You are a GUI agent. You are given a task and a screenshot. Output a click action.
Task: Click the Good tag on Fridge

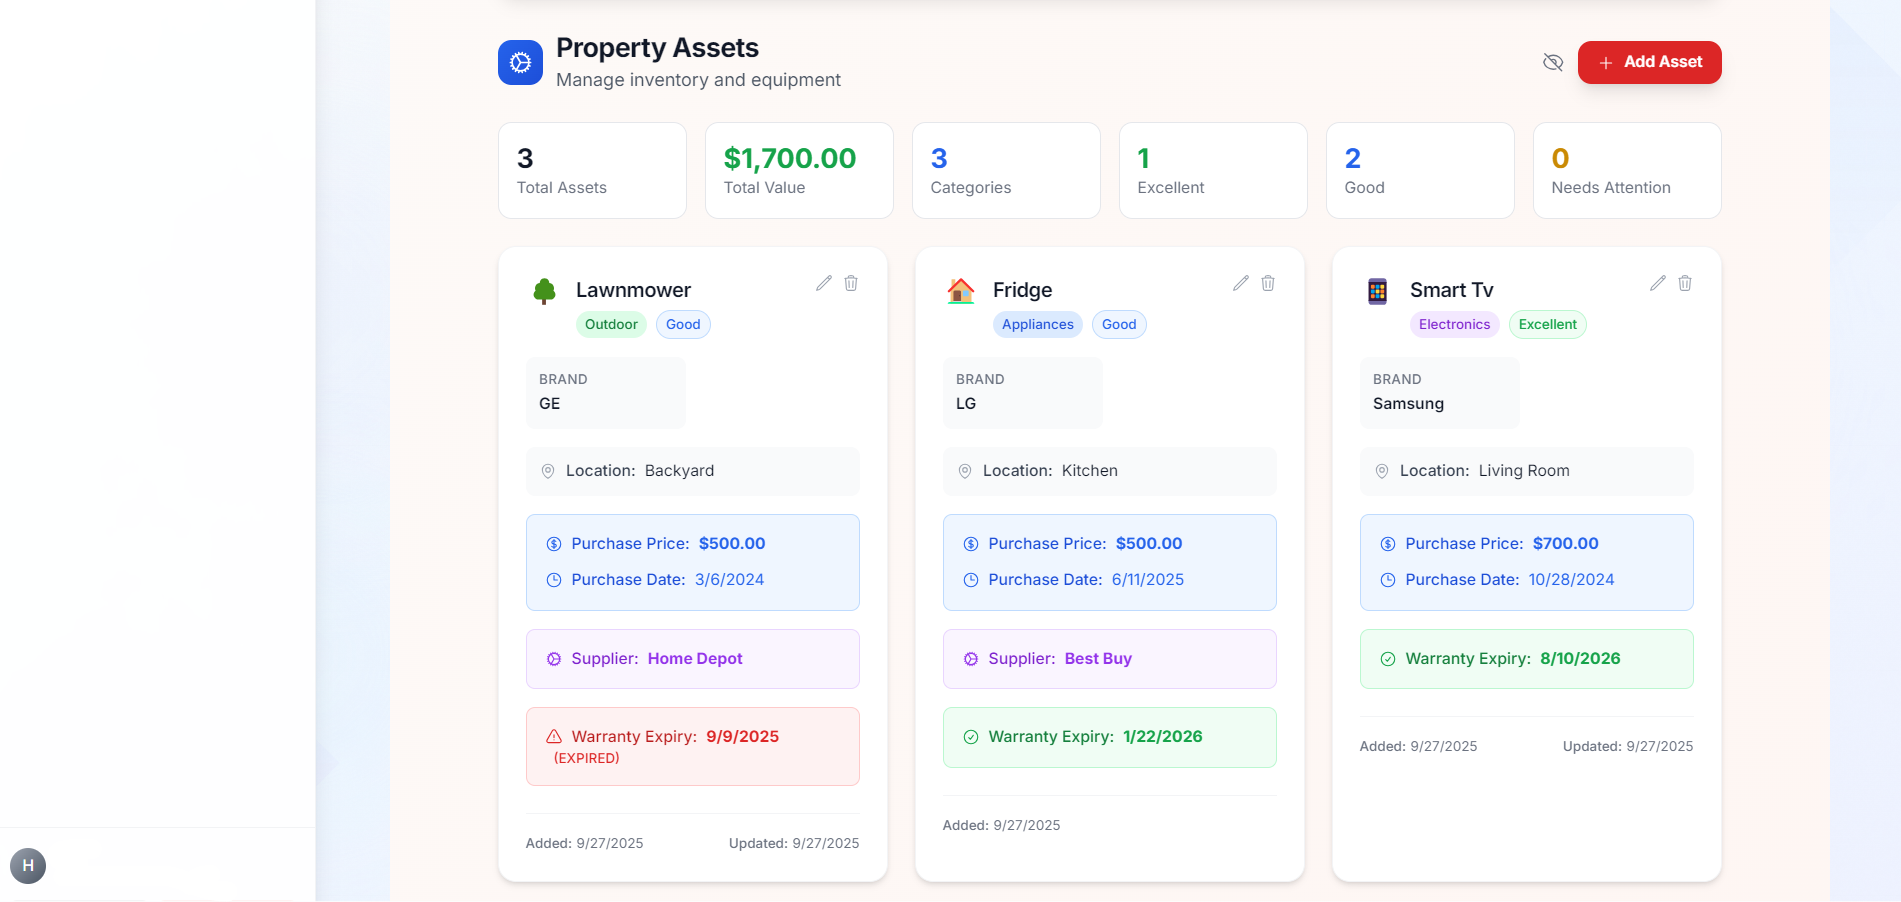point(1119,324)
